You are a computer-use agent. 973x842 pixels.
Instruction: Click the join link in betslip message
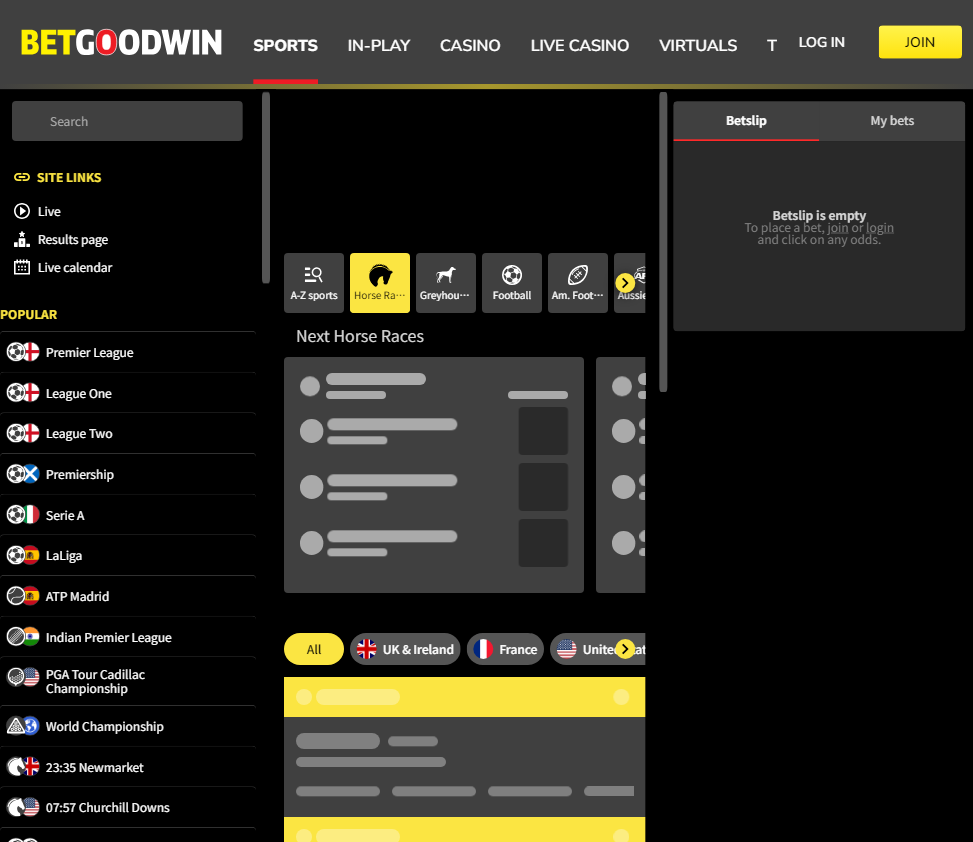pos(838,228)
